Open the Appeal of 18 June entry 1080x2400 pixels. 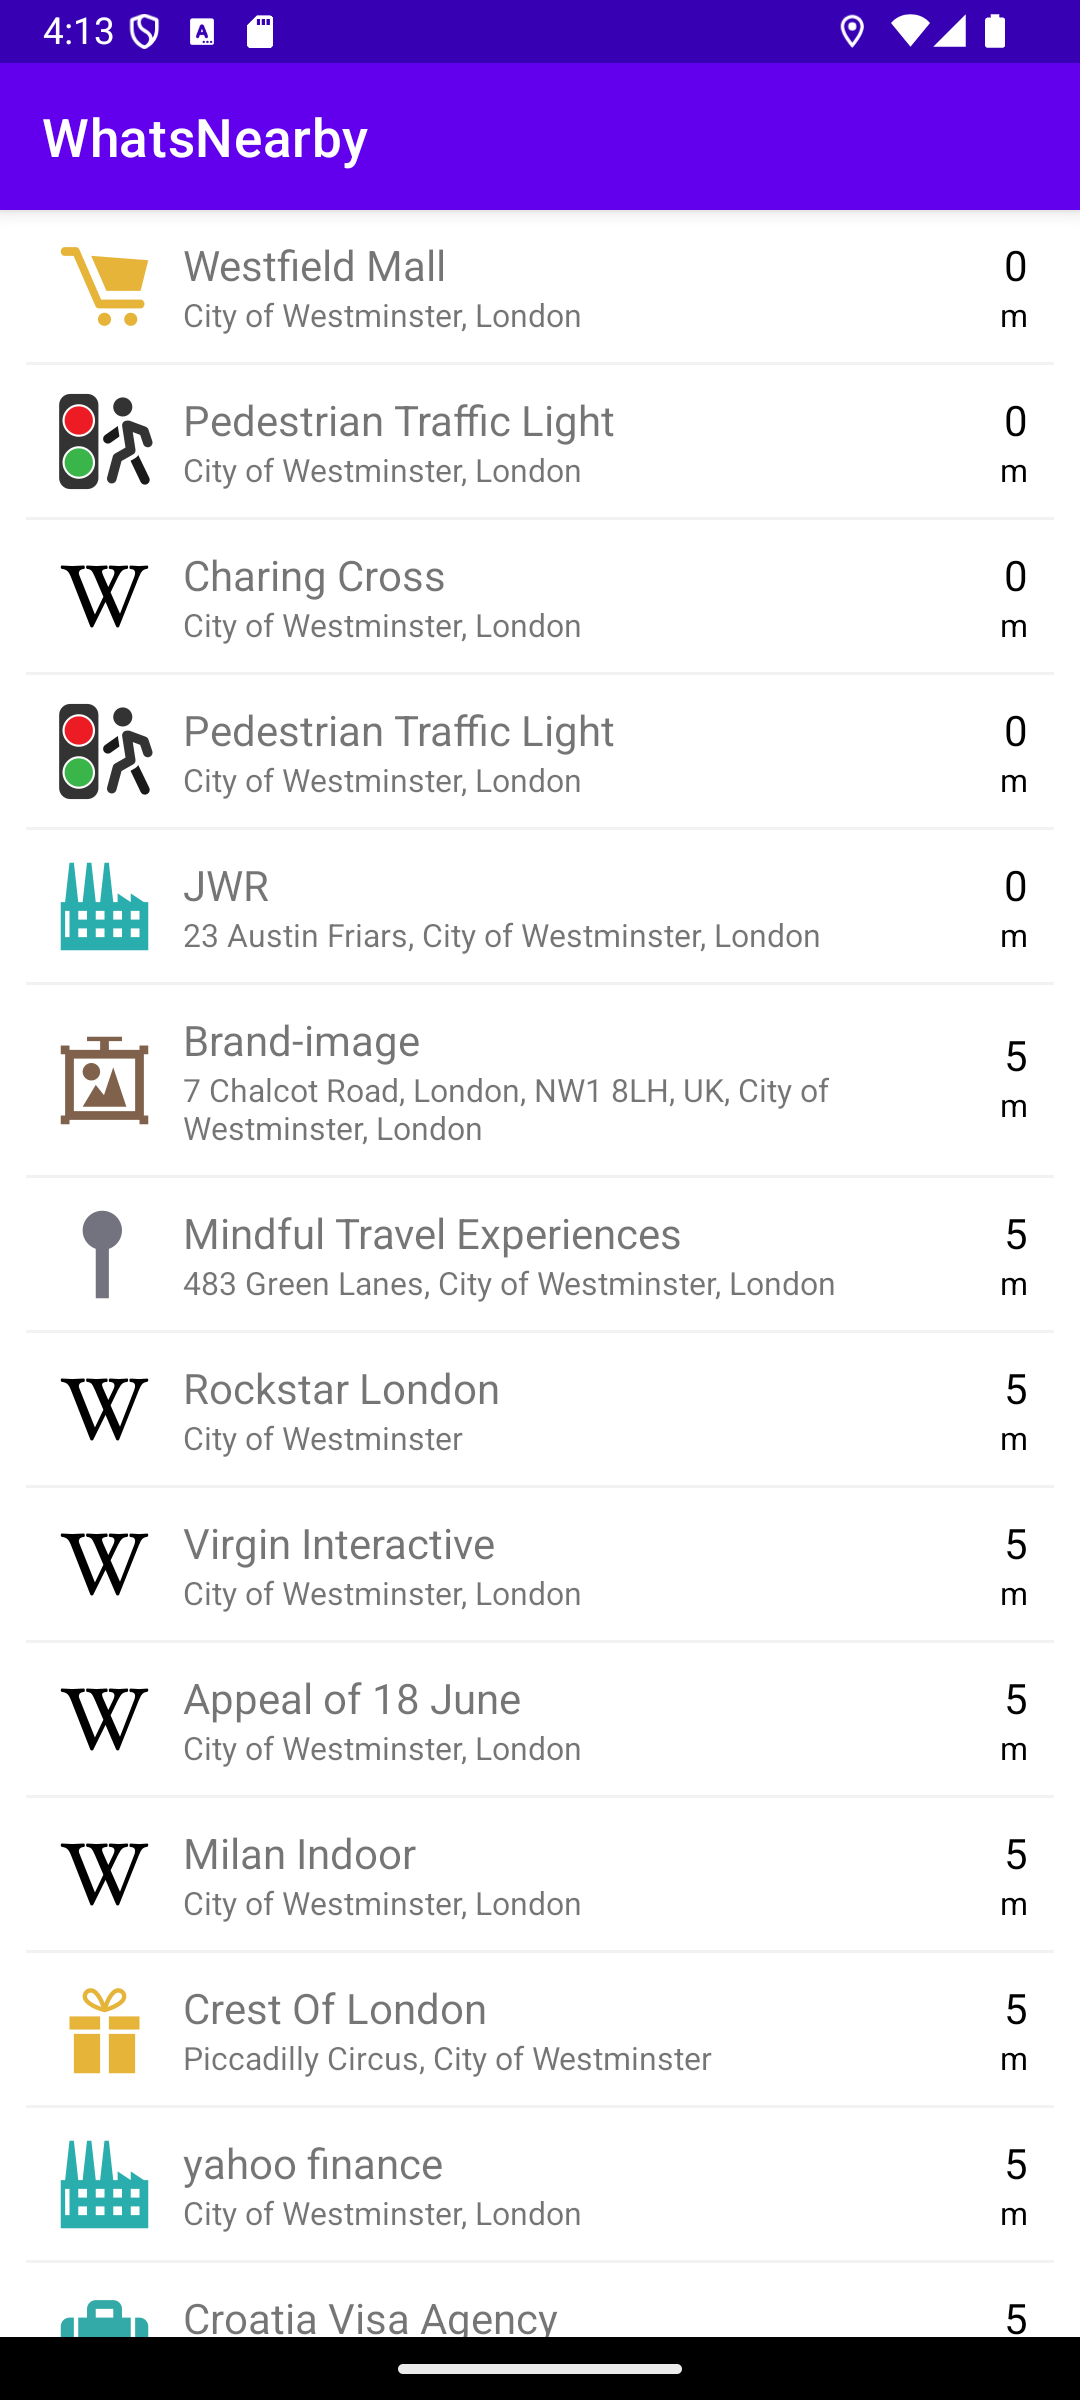(540, 1720)
